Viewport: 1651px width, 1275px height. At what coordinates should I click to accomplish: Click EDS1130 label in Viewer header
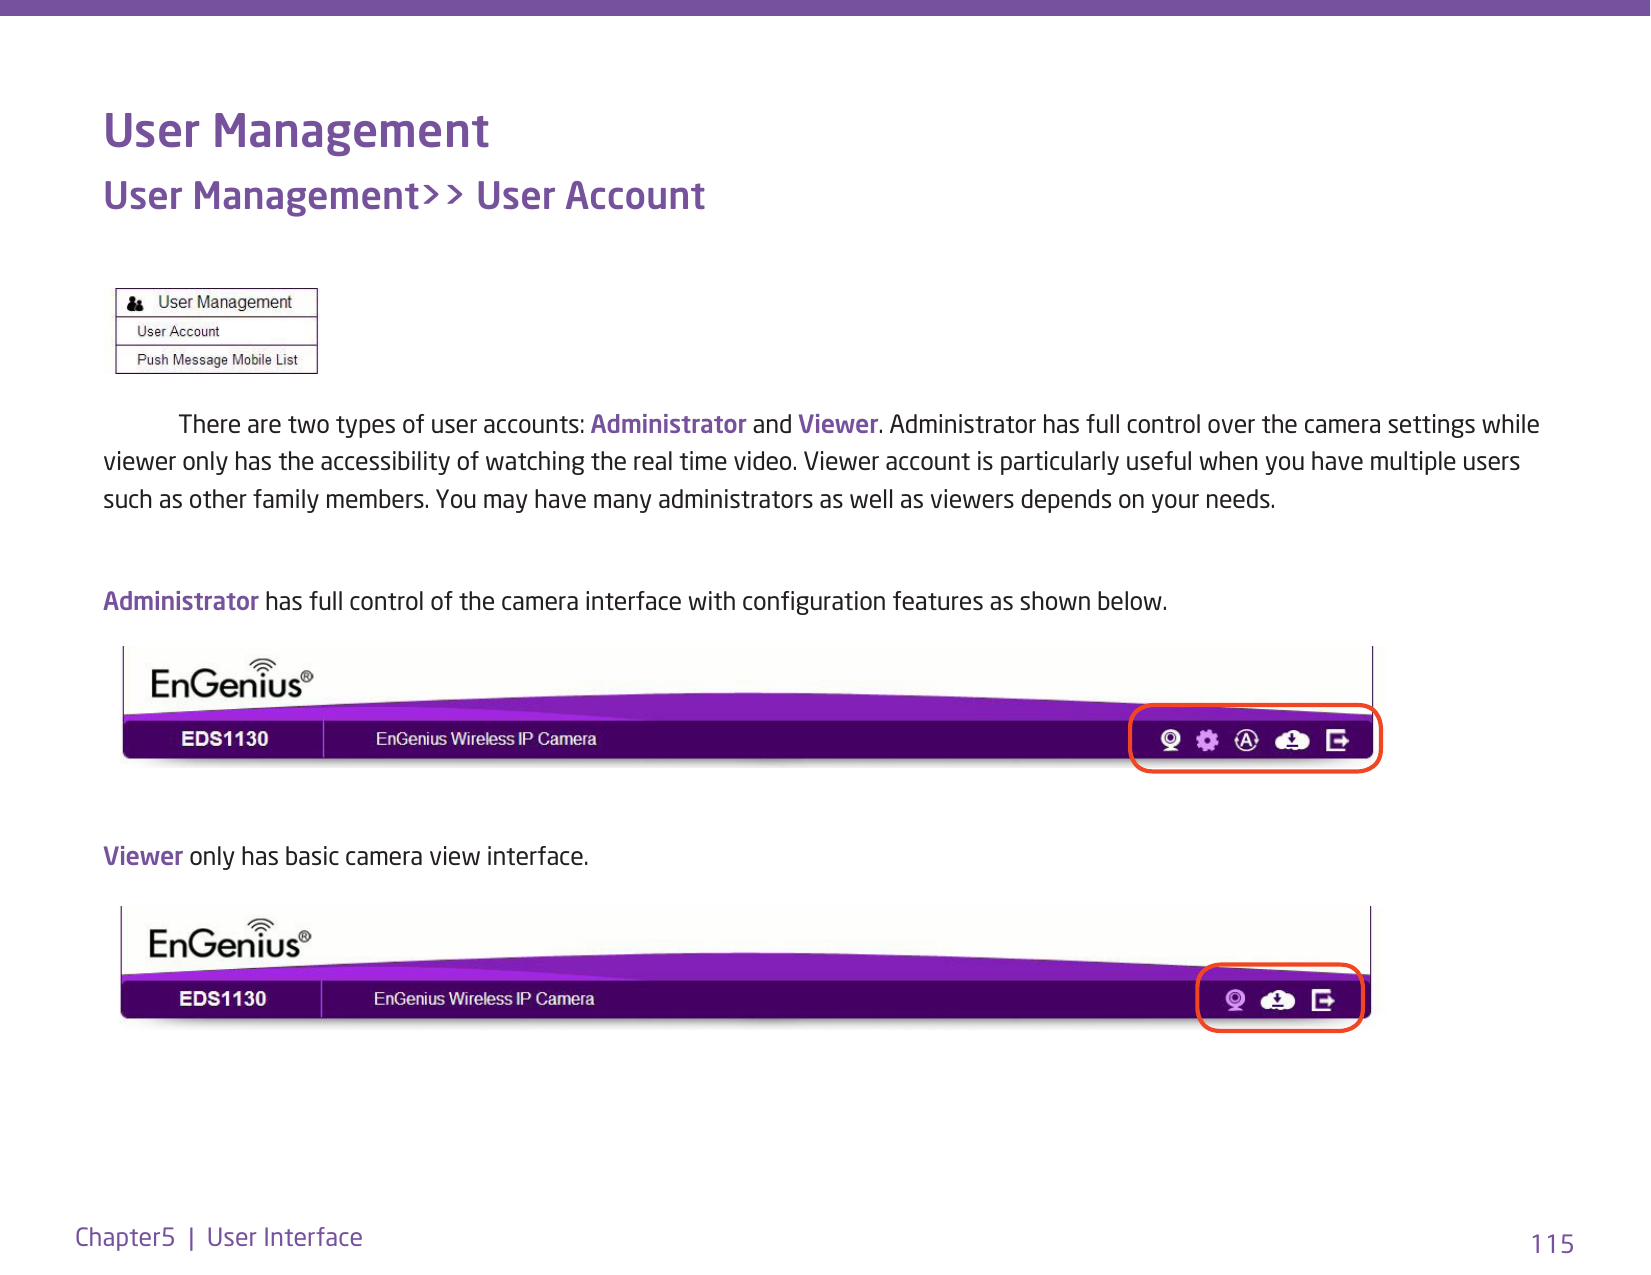click(x=223, y=999)
